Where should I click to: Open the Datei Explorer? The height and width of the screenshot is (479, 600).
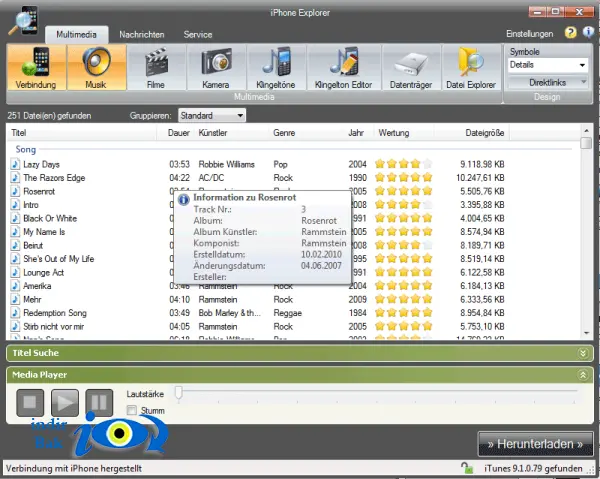pyautogui.click(x=471, y=67)
